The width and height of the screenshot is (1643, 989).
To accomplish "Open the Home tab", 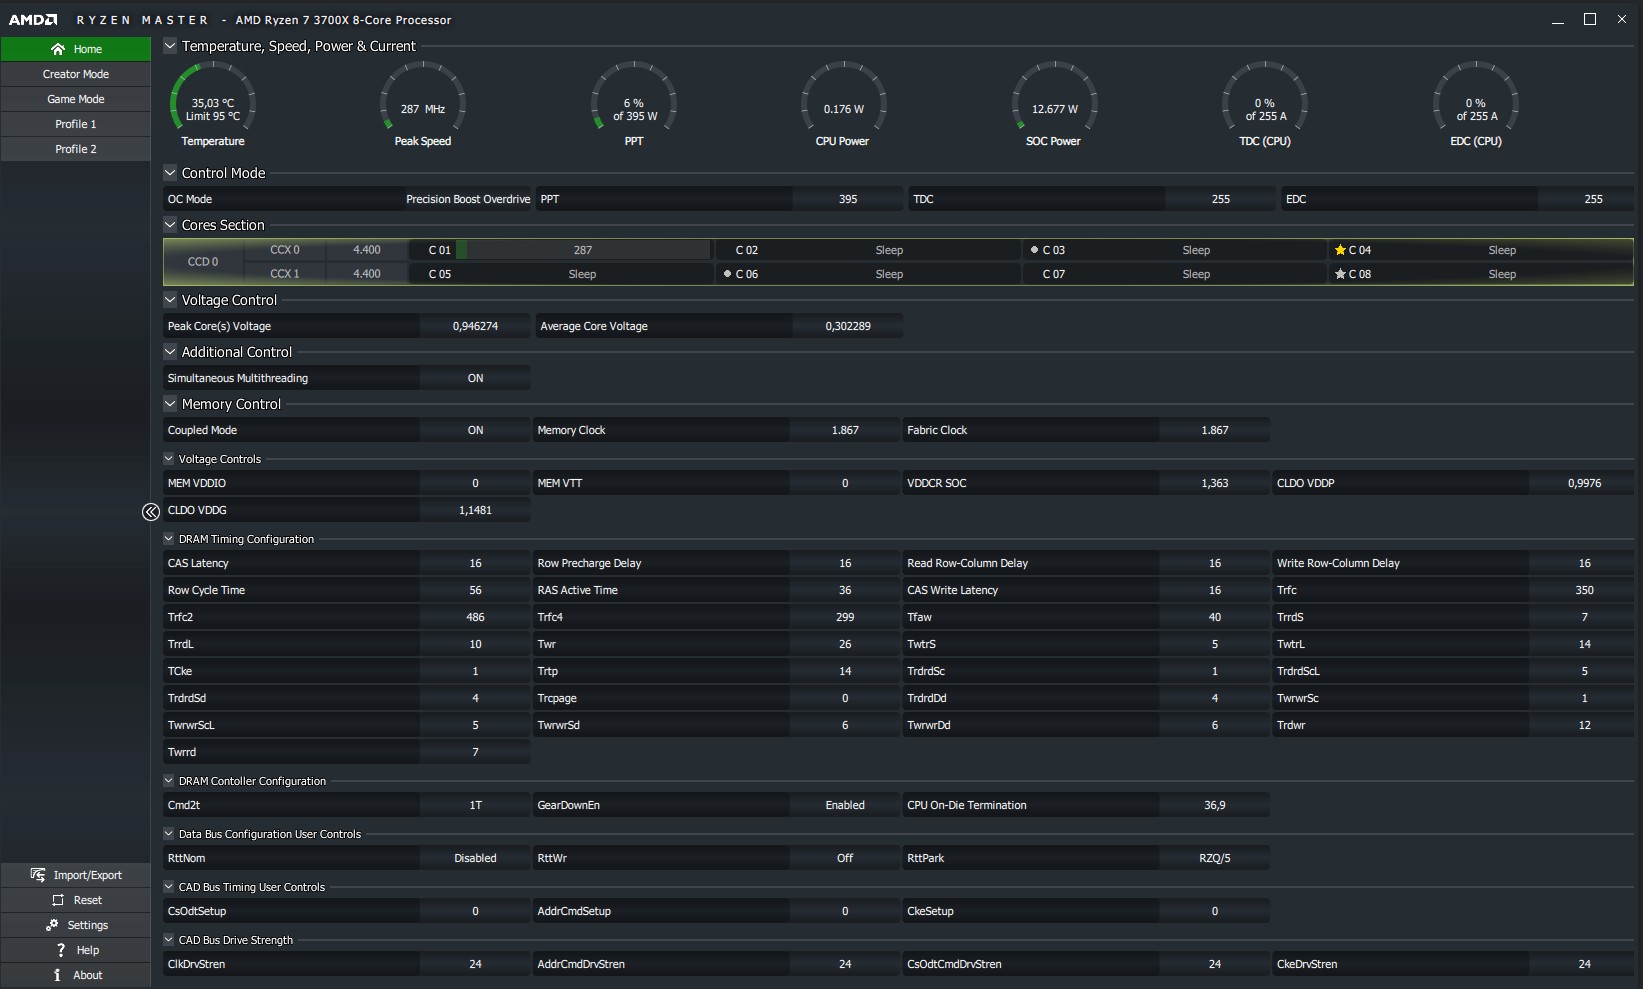I will pos(76,49).
